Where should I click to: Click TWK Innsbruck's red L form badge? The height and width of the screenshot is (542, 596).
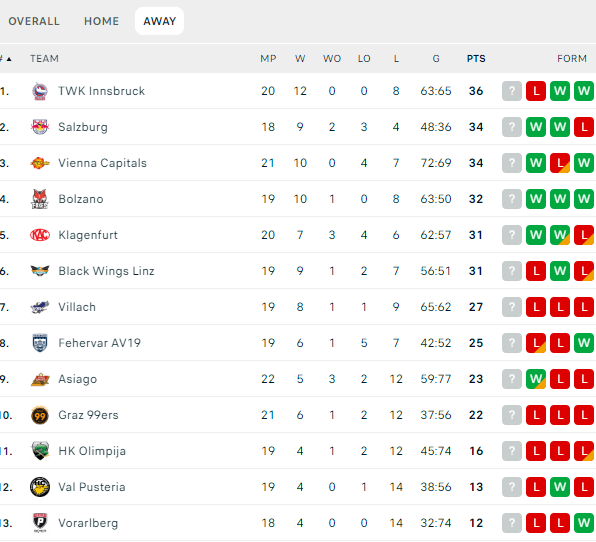[x=536, y=91]
